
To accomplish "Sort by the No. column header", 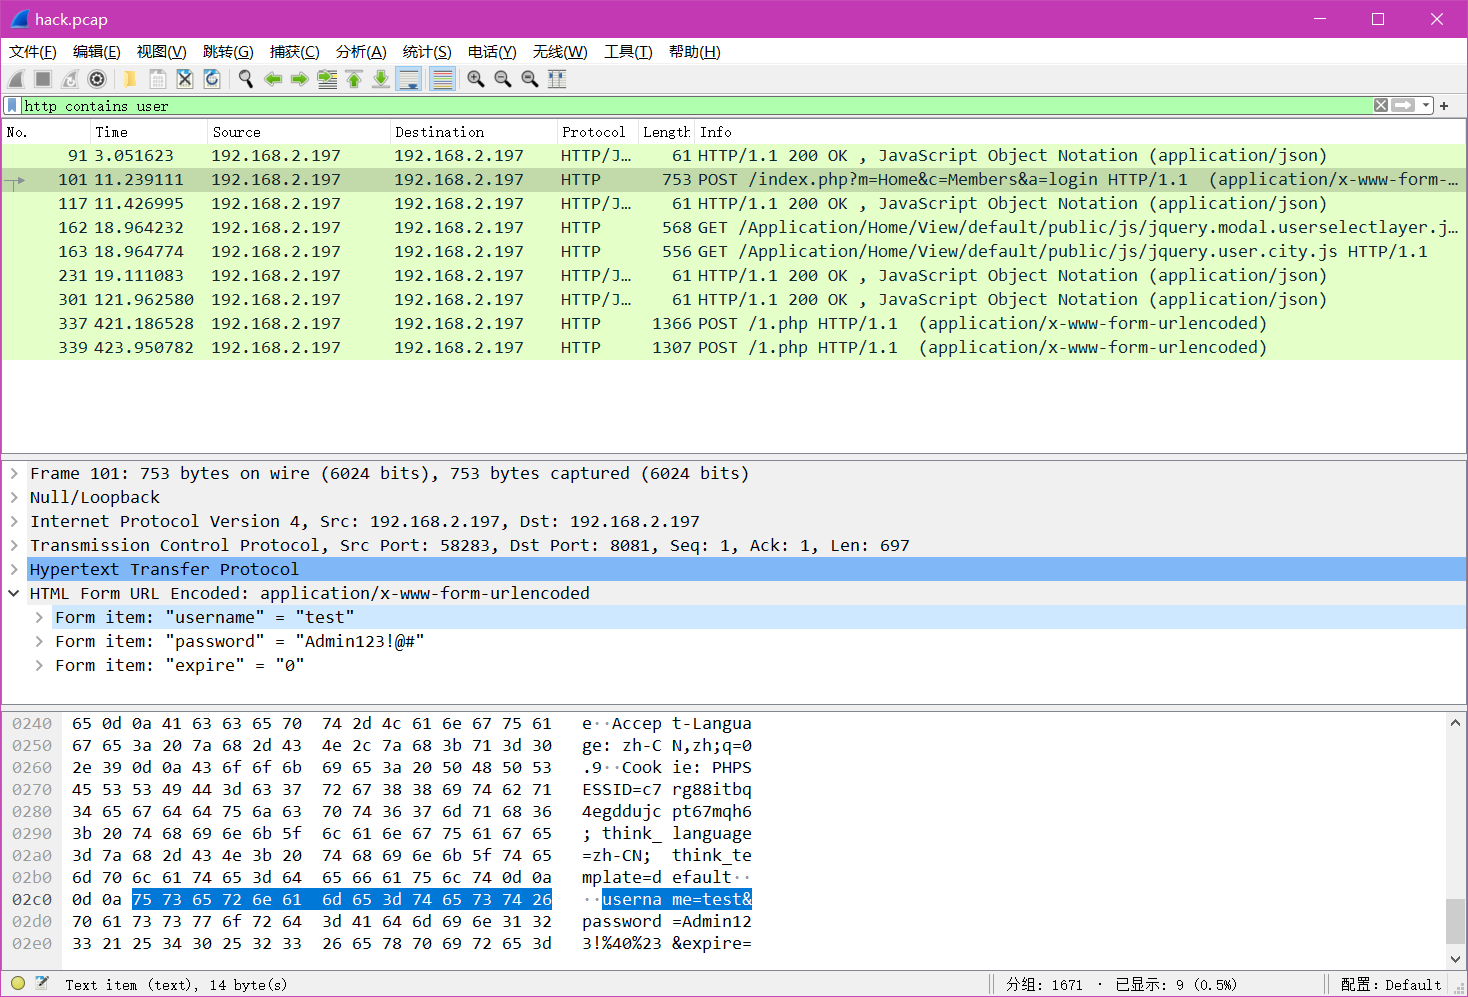I will click(x=46, y=132).
